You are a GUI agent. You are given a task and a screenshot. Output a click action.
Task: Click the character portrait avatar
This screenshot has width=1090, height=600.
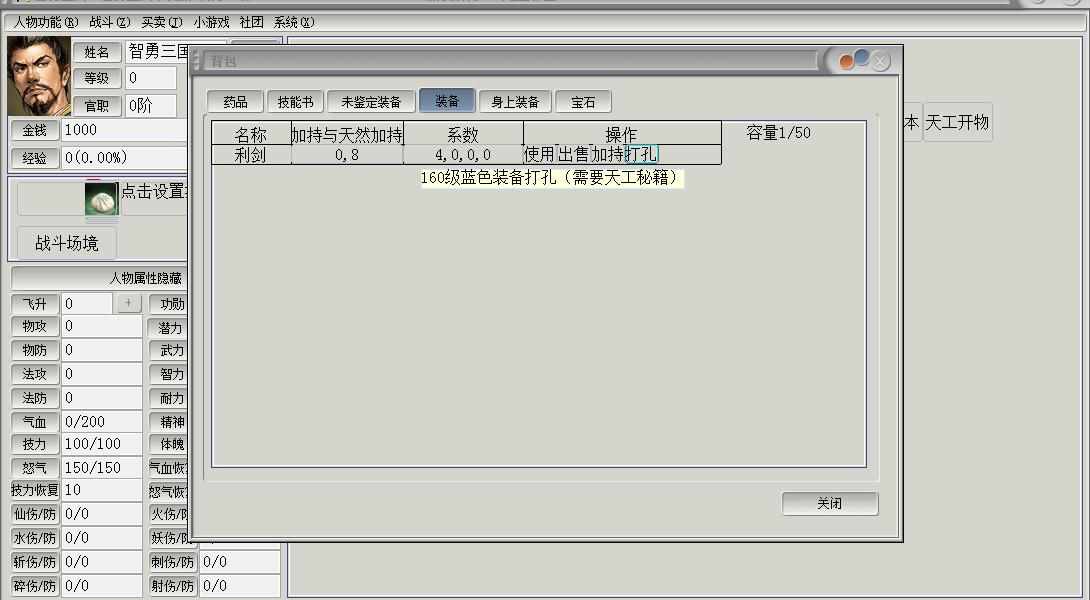tap(39, 76)
